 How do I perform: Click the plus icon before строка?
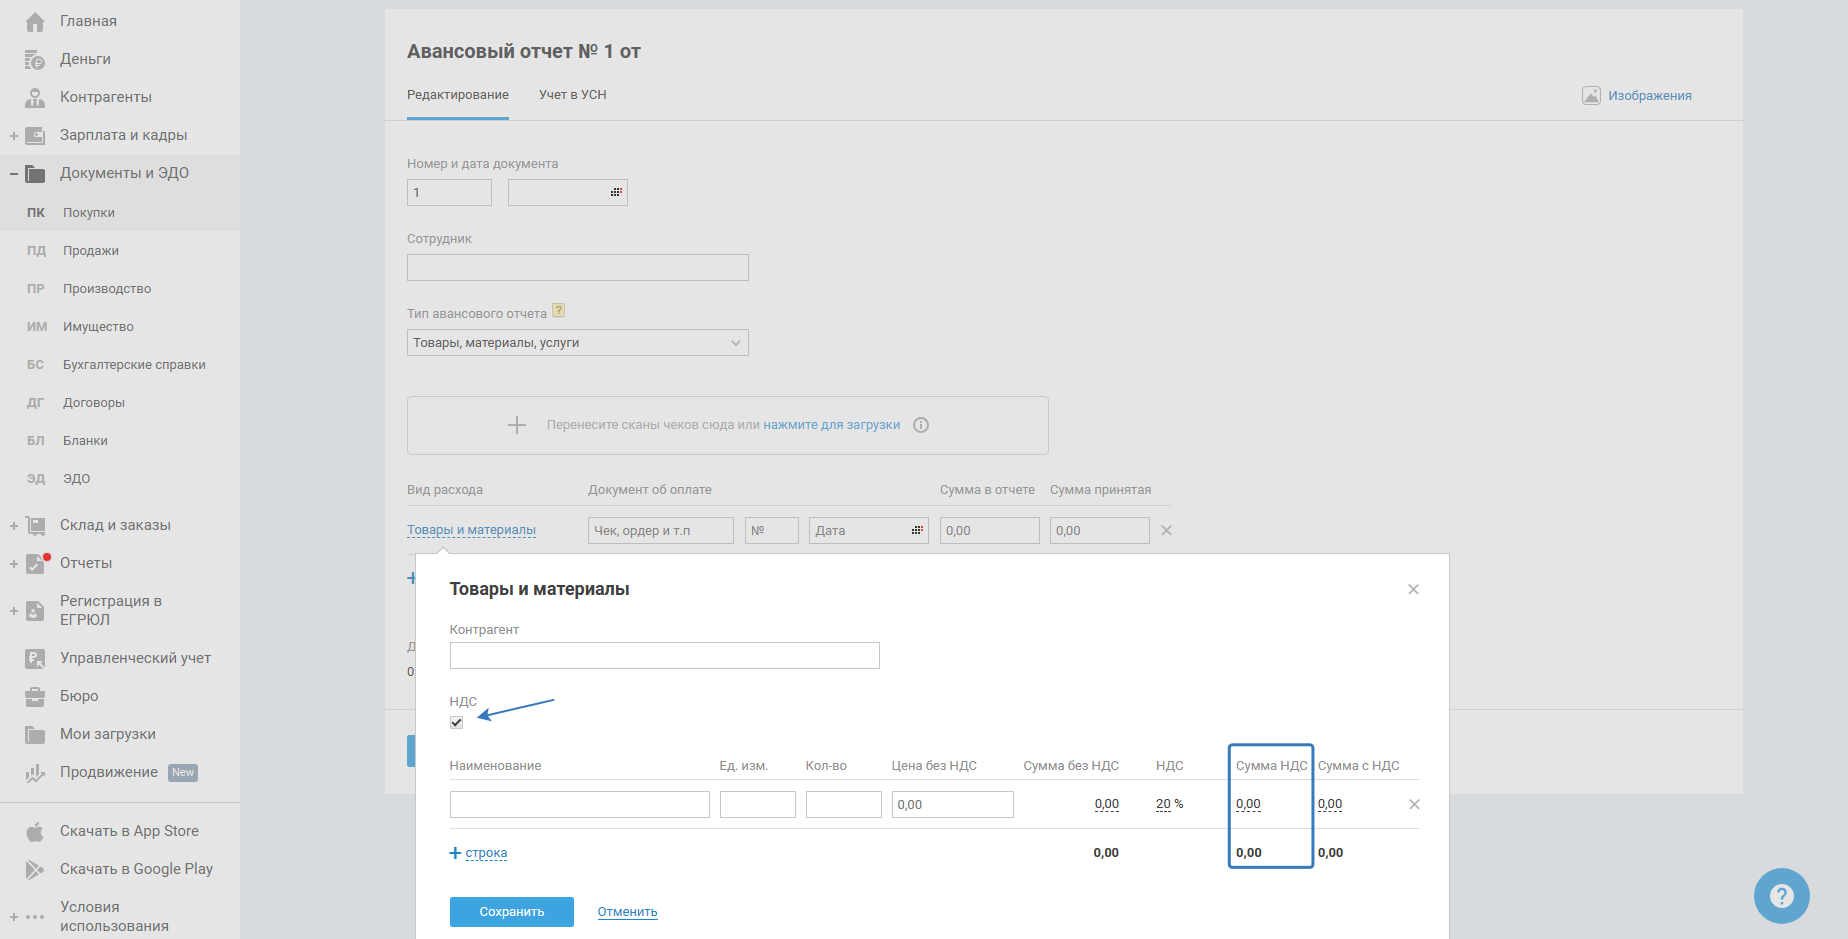455,853
